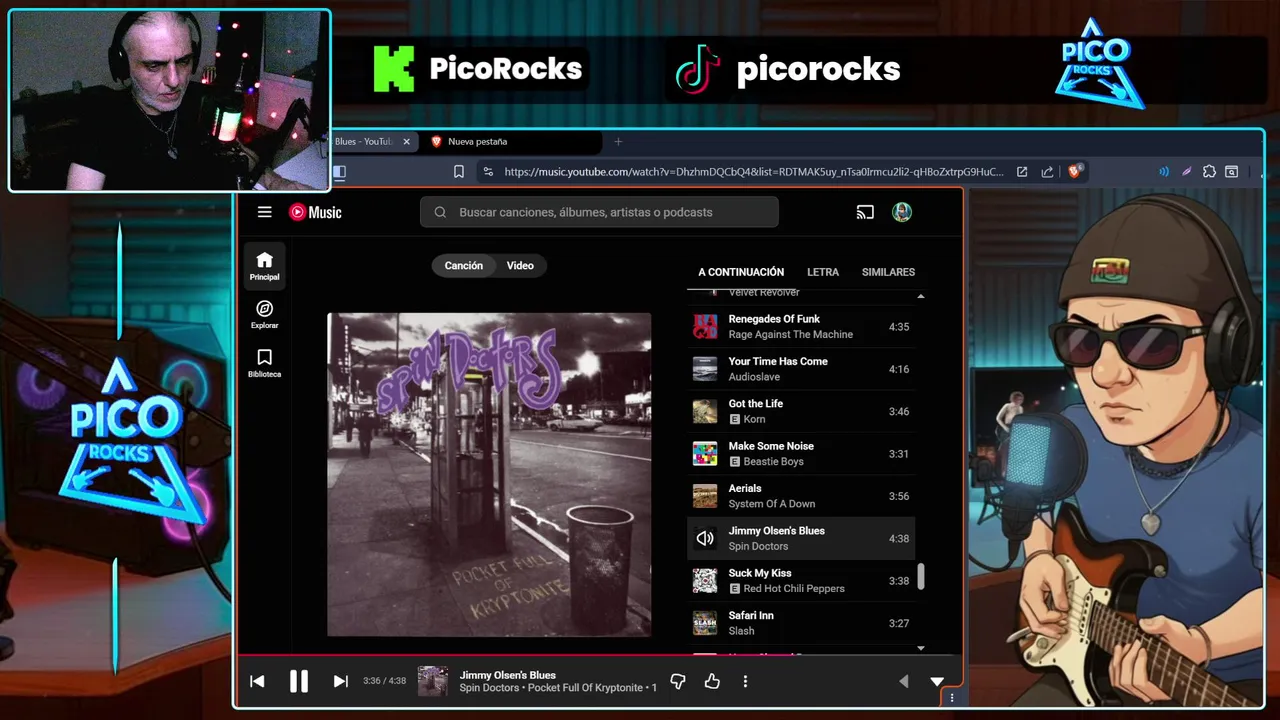Click the browser address bar URL
Viewport: 1280px width, 720px height.
tap(753, 172)
